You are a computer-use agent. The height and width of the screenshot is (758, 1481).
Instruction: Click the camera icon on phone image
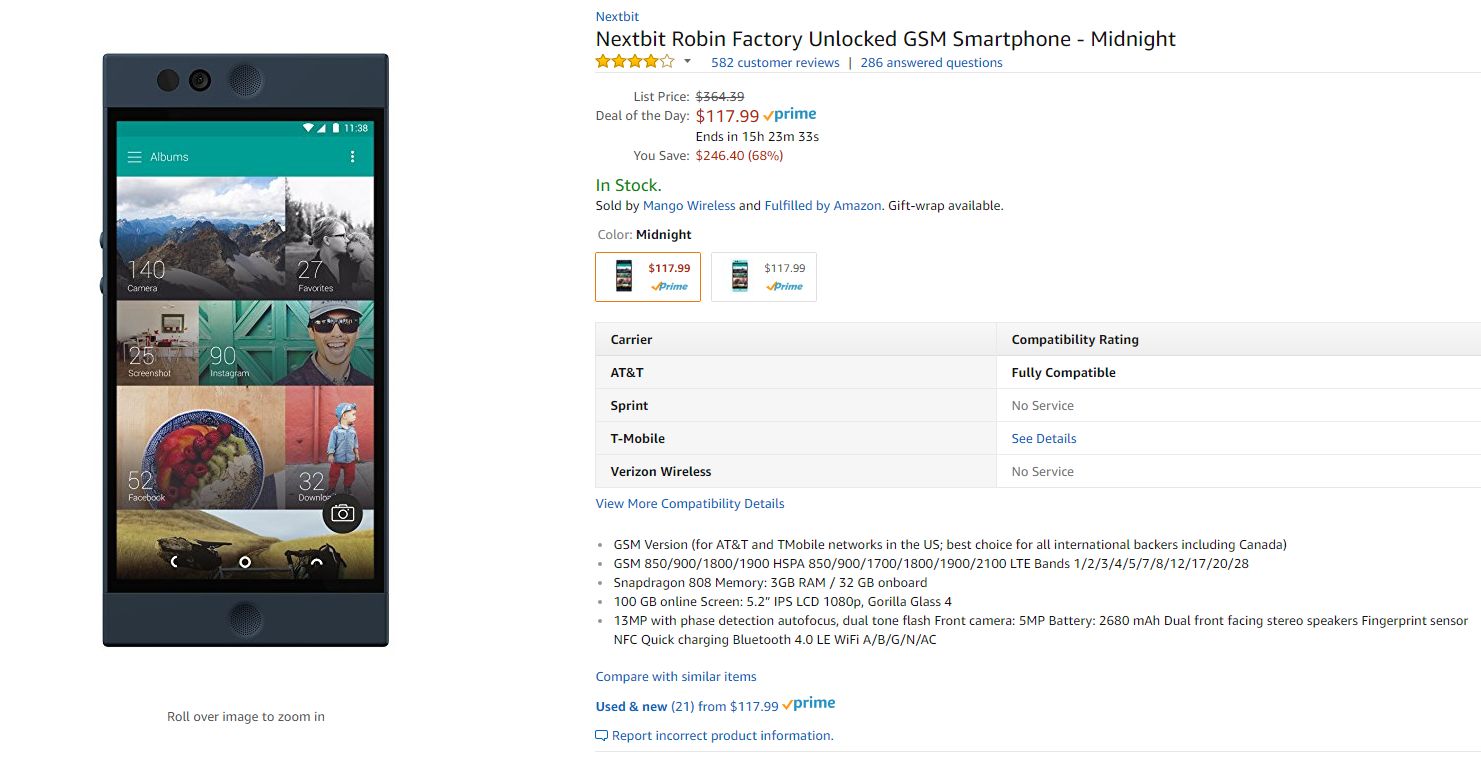coord(342,513)
